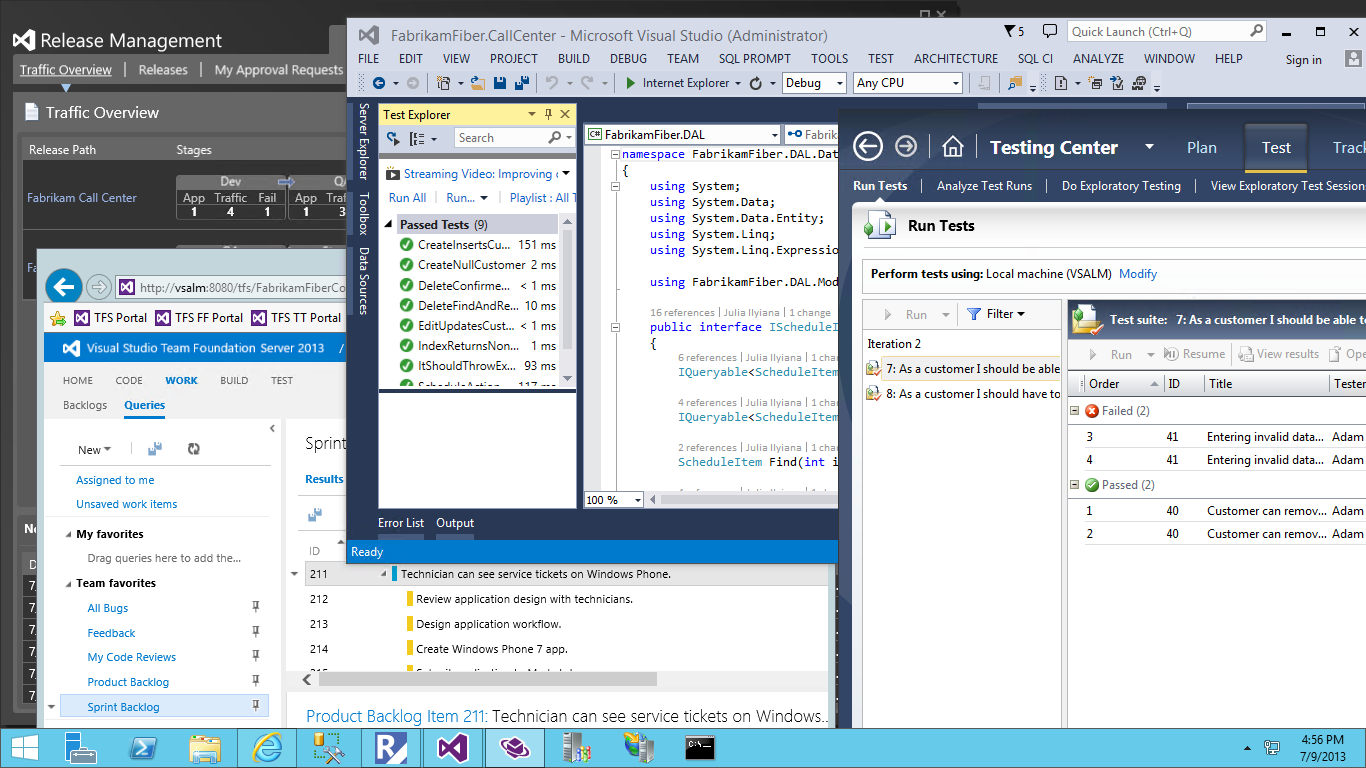Click Sign in at top of Visual Studio
Screen dimensions: 1366x768
pos(1303,60)
